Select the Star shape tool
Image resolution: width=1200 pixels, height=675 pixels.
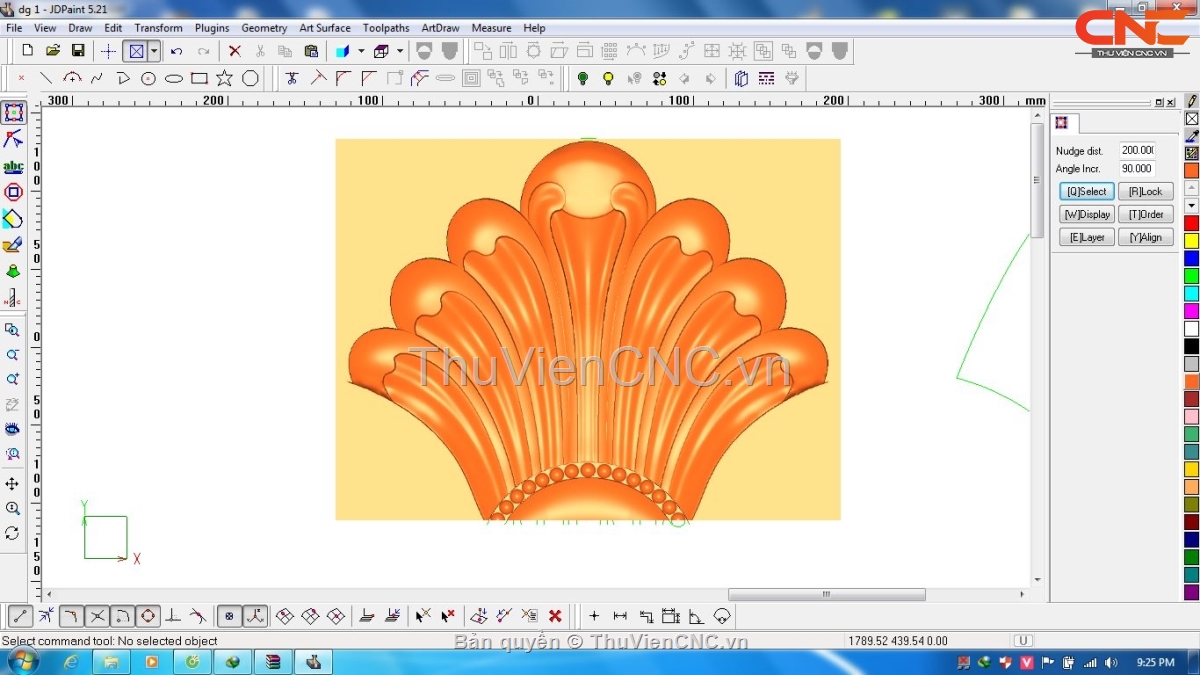point(224,78)
